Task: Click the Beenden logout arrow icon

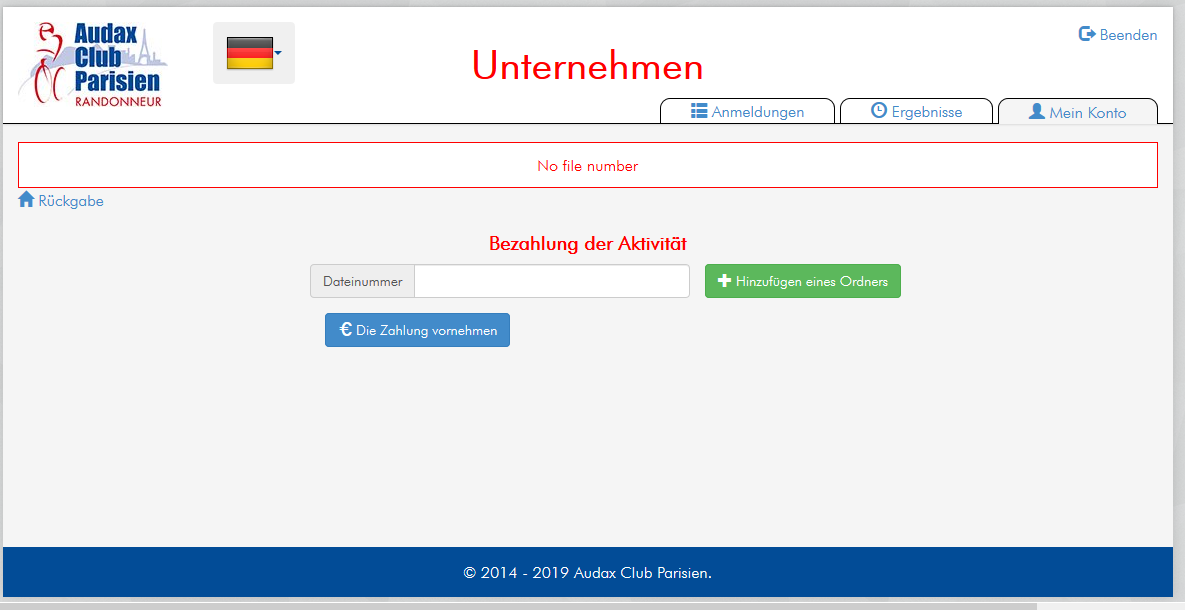Action: [1087, 35]
